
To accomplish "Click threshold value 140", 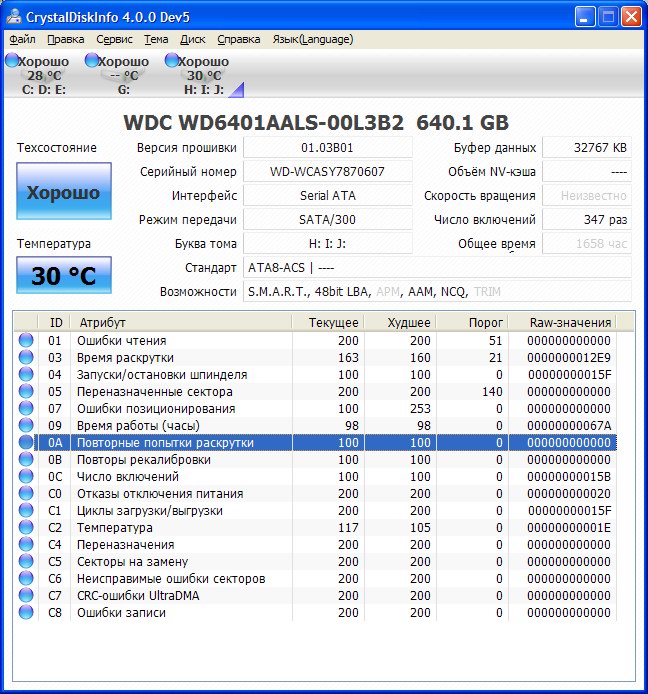I will [492, 392].
